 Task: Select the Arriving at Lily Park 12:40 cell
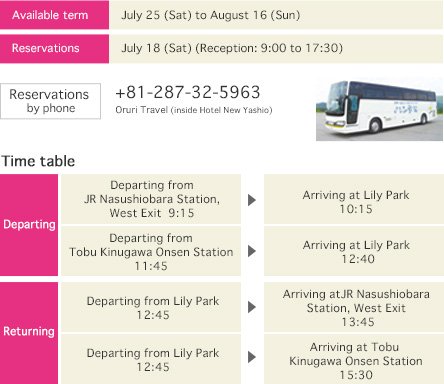354,251
